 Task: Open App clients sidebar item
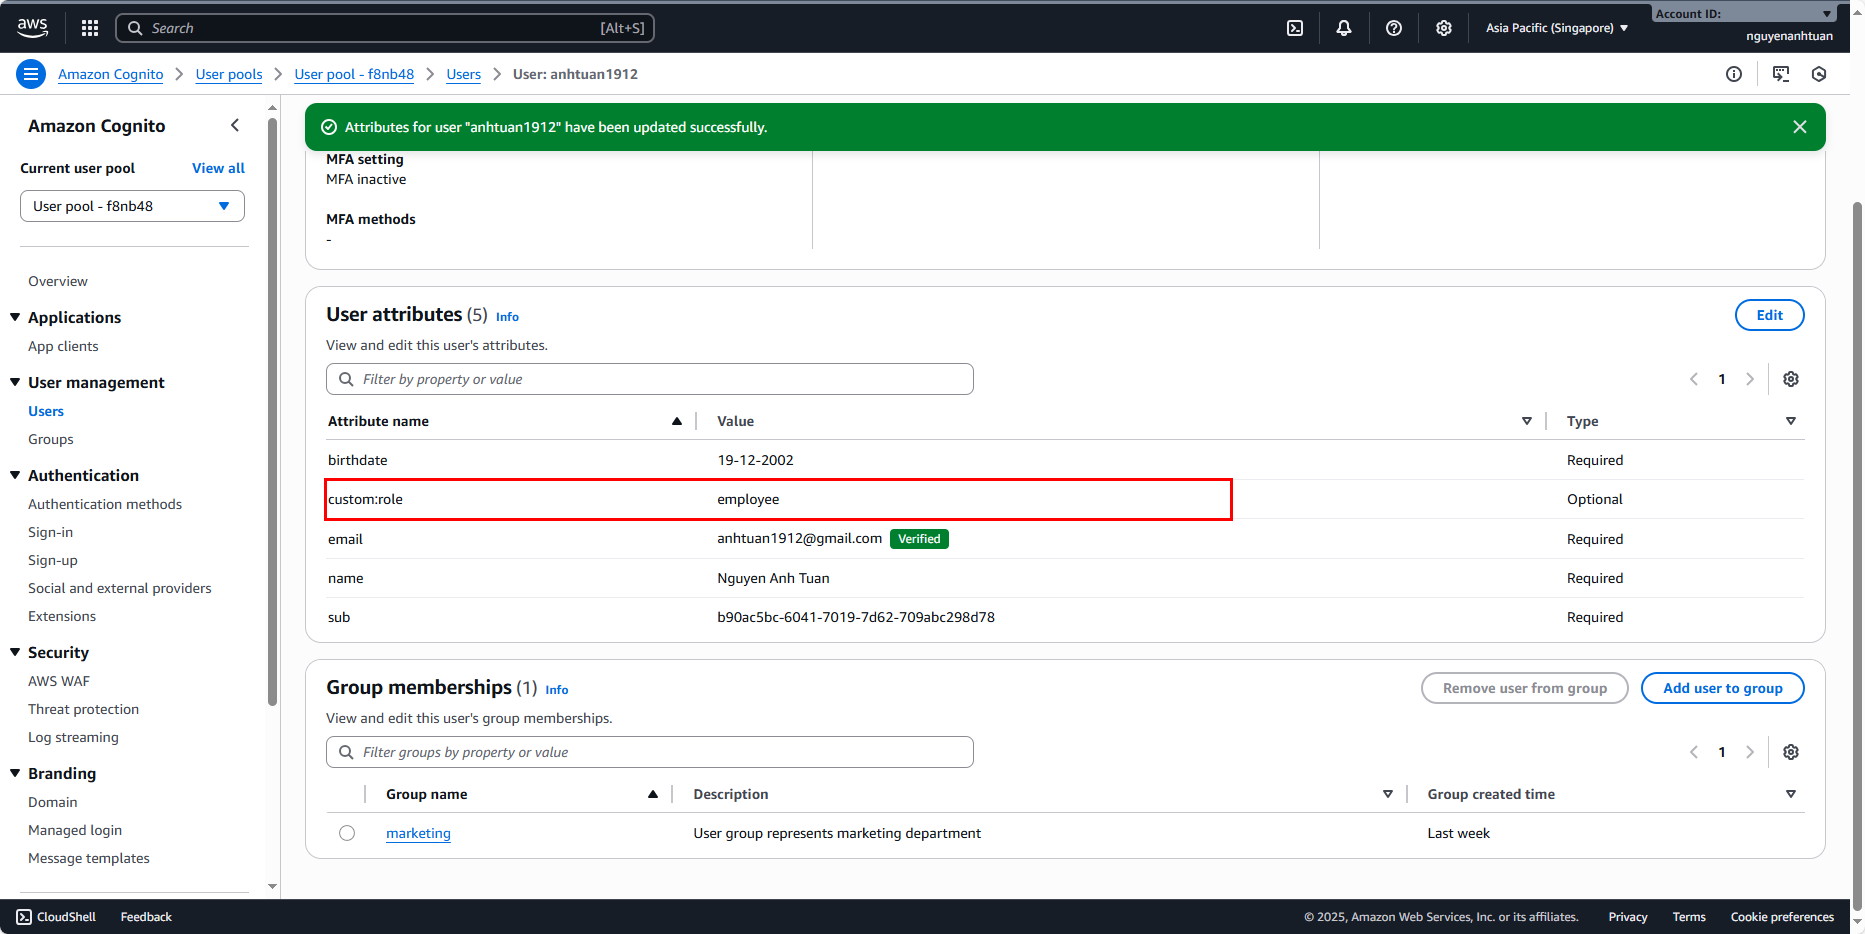[x=63, y=346]
